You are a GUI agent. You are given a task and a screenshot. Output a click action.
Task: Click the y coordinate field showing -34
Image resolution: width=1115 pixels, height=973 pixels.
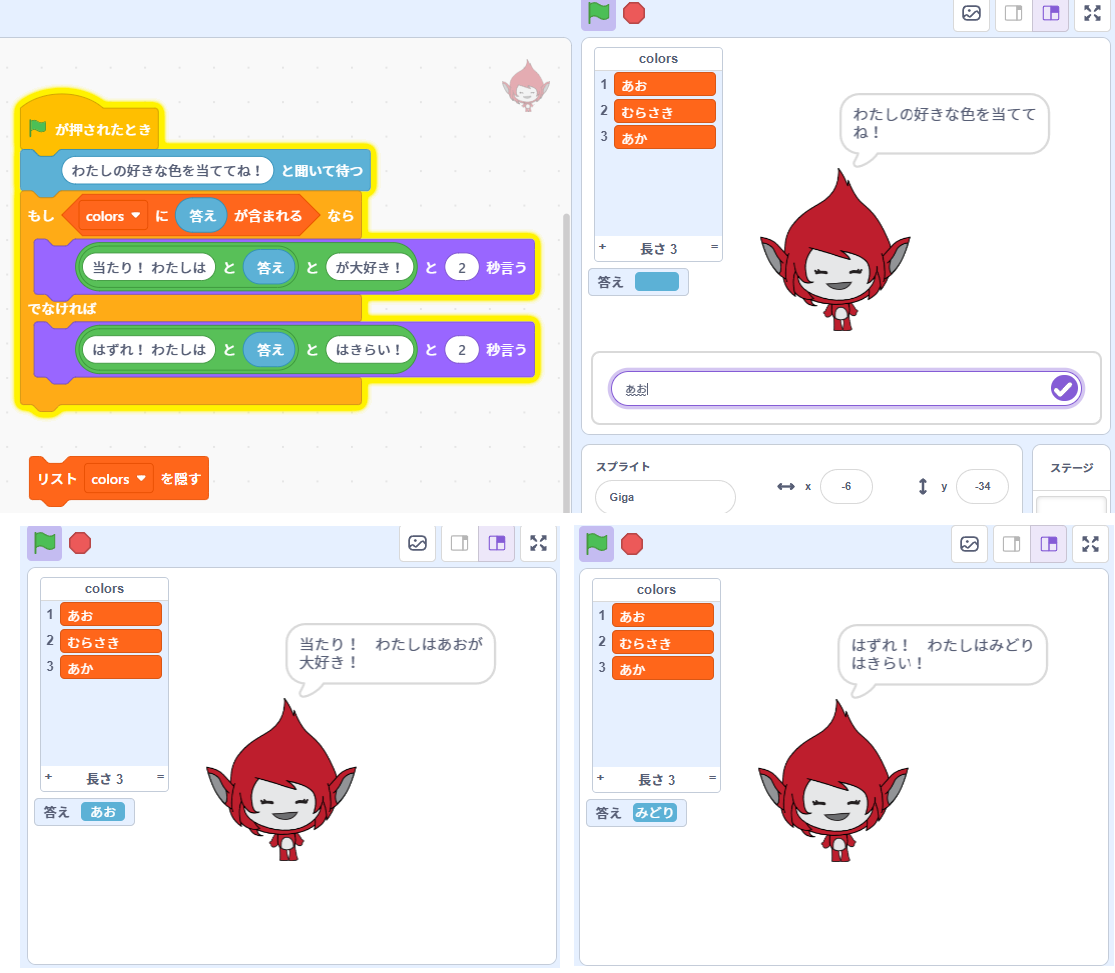982,486
